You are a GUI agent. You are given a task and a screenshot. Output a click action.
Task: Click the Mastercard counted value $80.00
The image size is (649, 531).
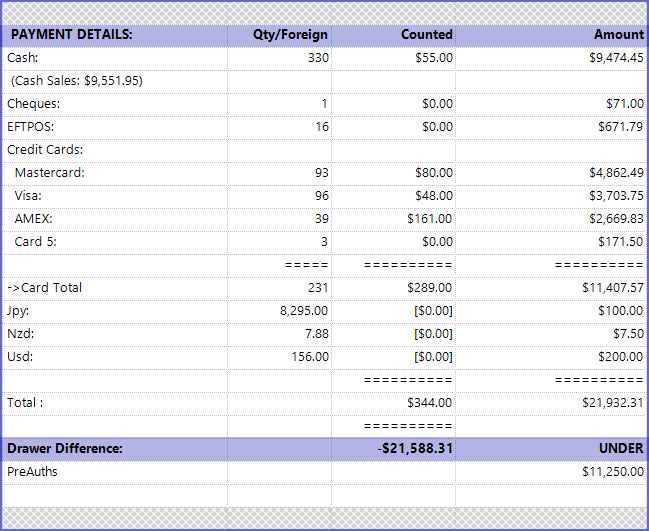(x=434, y=173)
